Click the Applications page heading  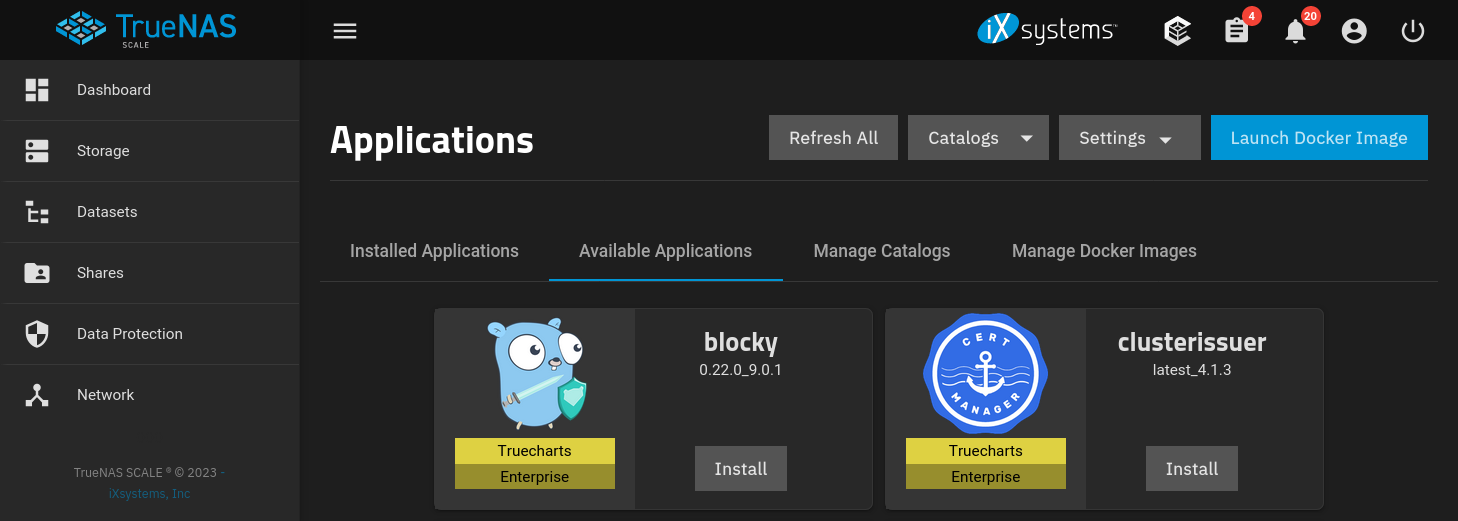pos(432,141)
